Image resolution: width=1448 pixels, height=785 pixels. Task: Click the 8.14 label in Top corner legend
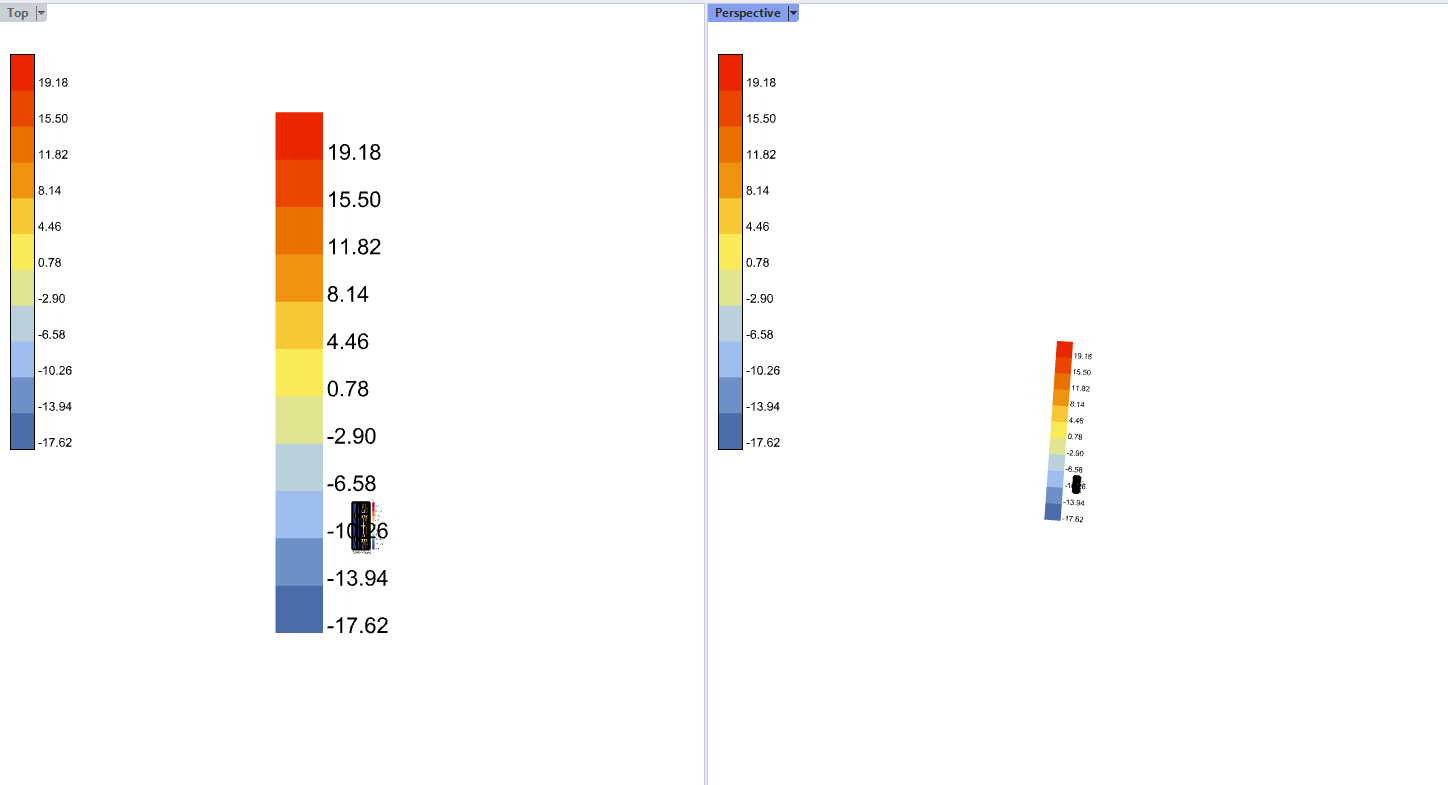coord(52,190)
